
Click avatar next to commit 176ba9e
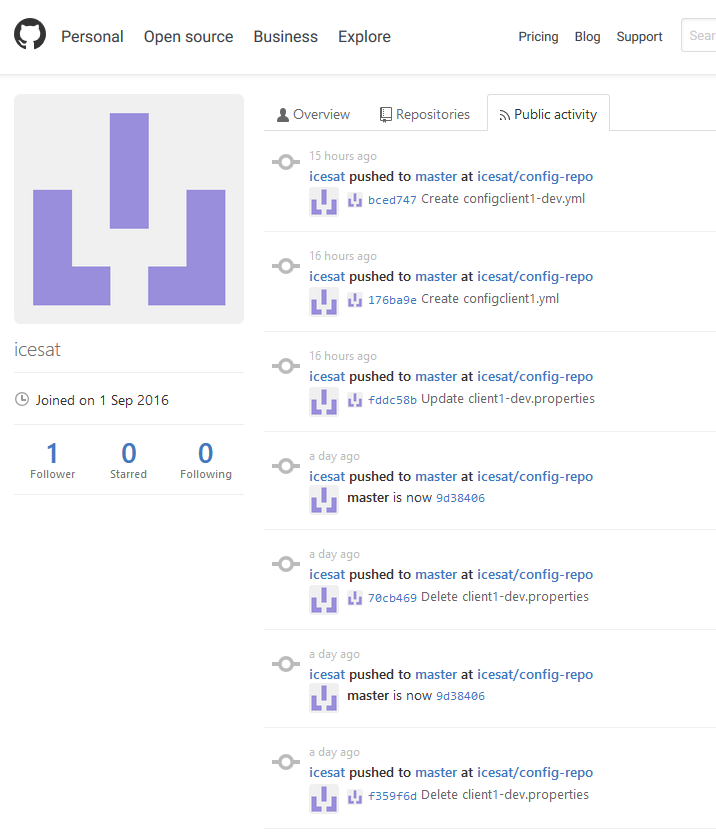[323, 301]
